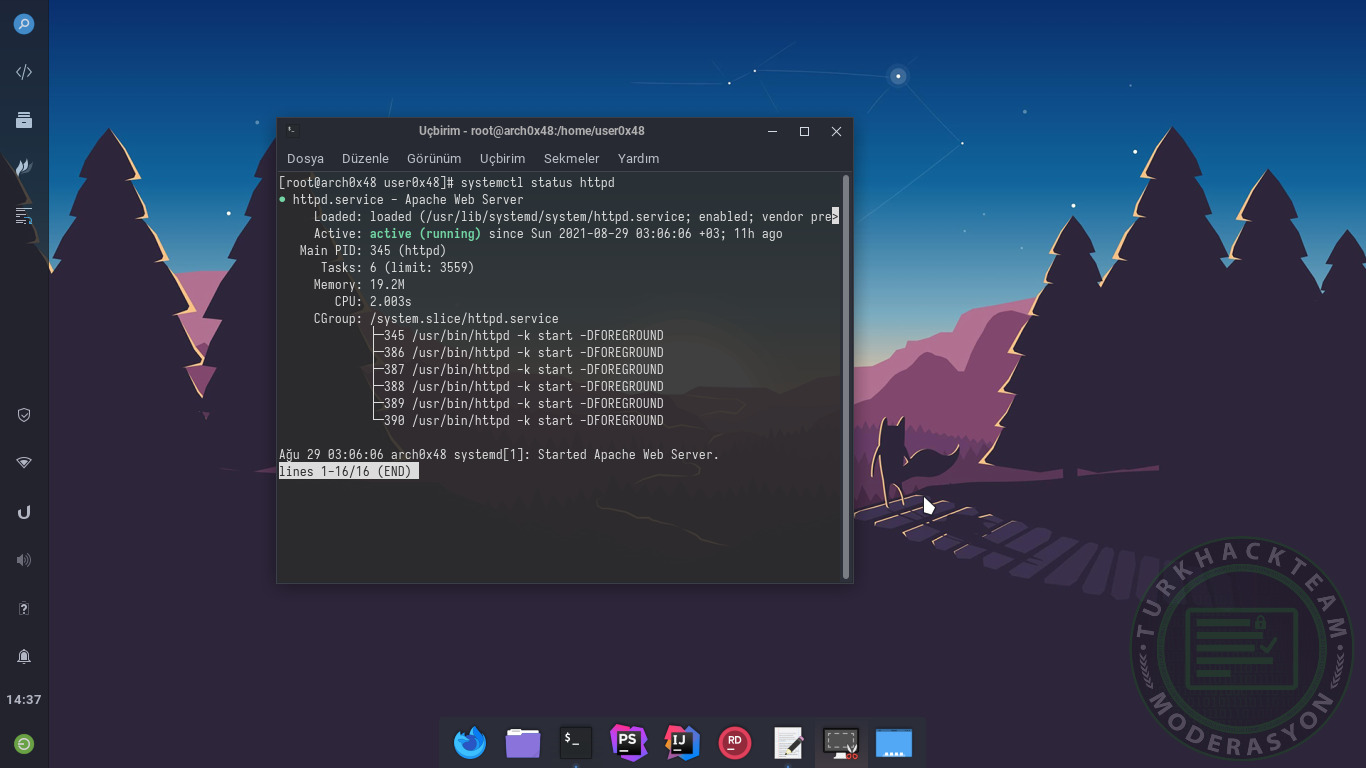Open the Sekmeler menu

coord(572,158)
